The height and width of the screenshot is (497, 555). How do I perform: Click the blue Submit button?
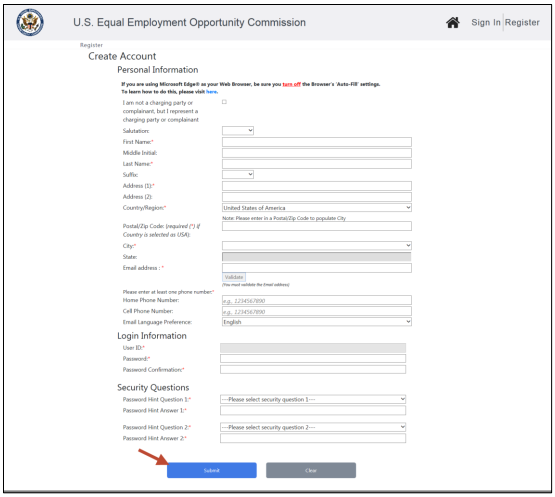pyautogui.click(x=212, y=470)
